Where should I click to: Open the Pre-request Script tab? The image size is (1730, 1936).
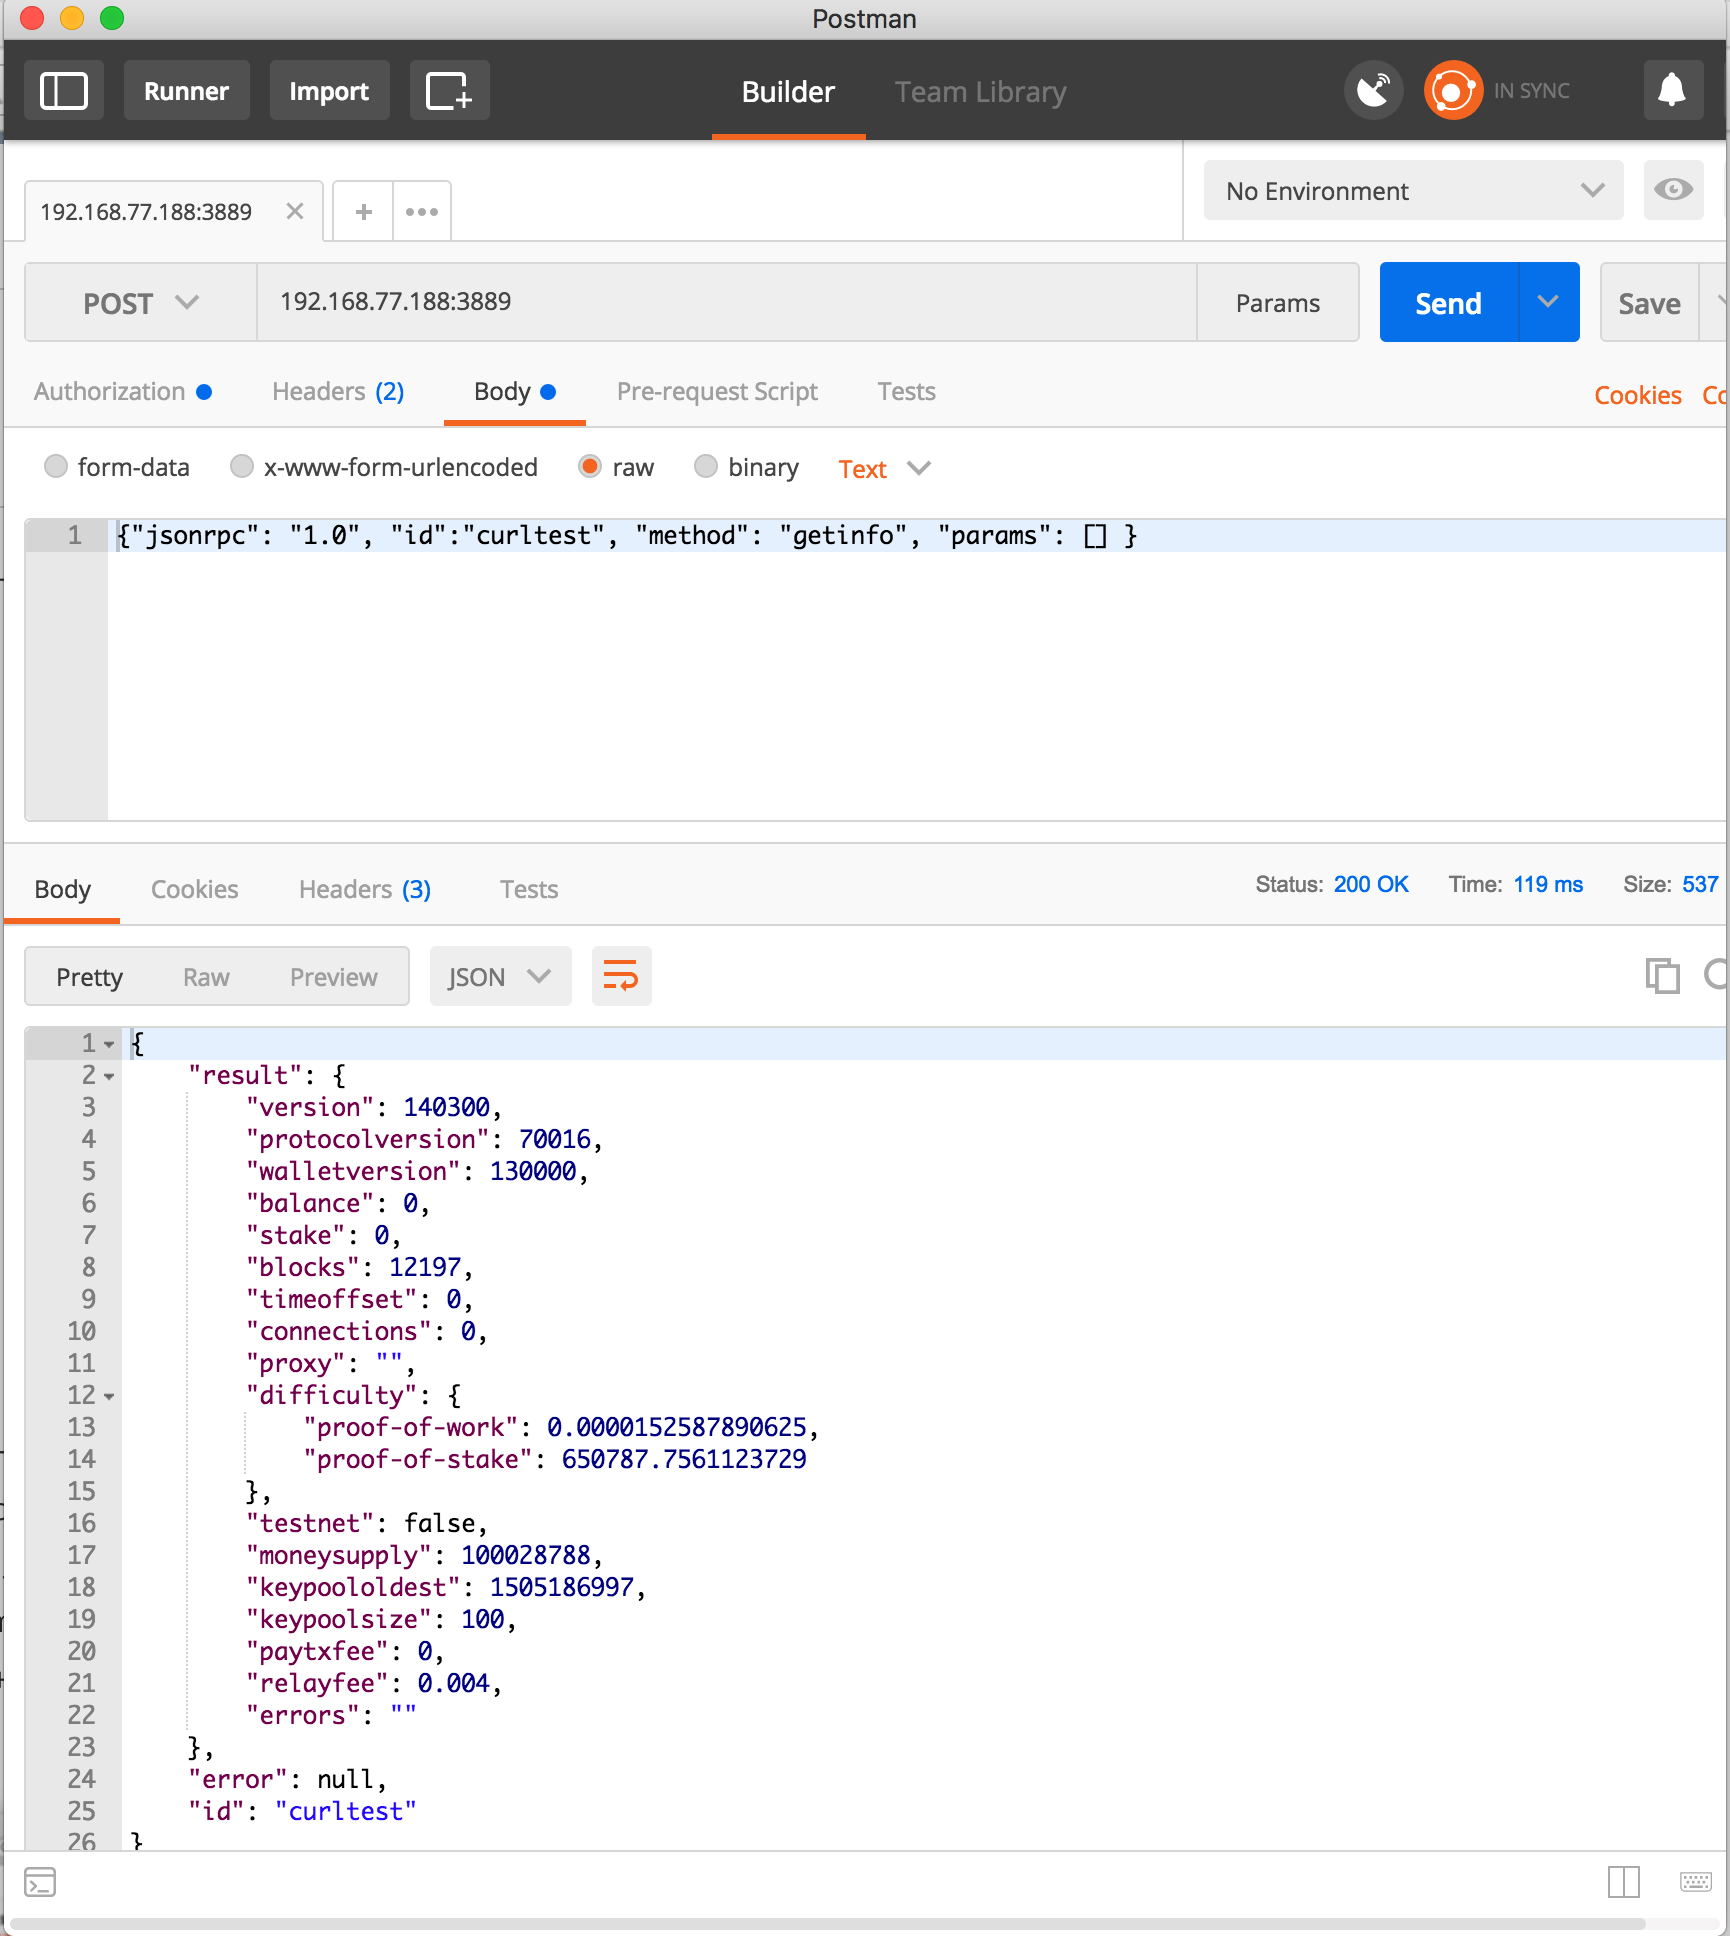tap(717, 392)
